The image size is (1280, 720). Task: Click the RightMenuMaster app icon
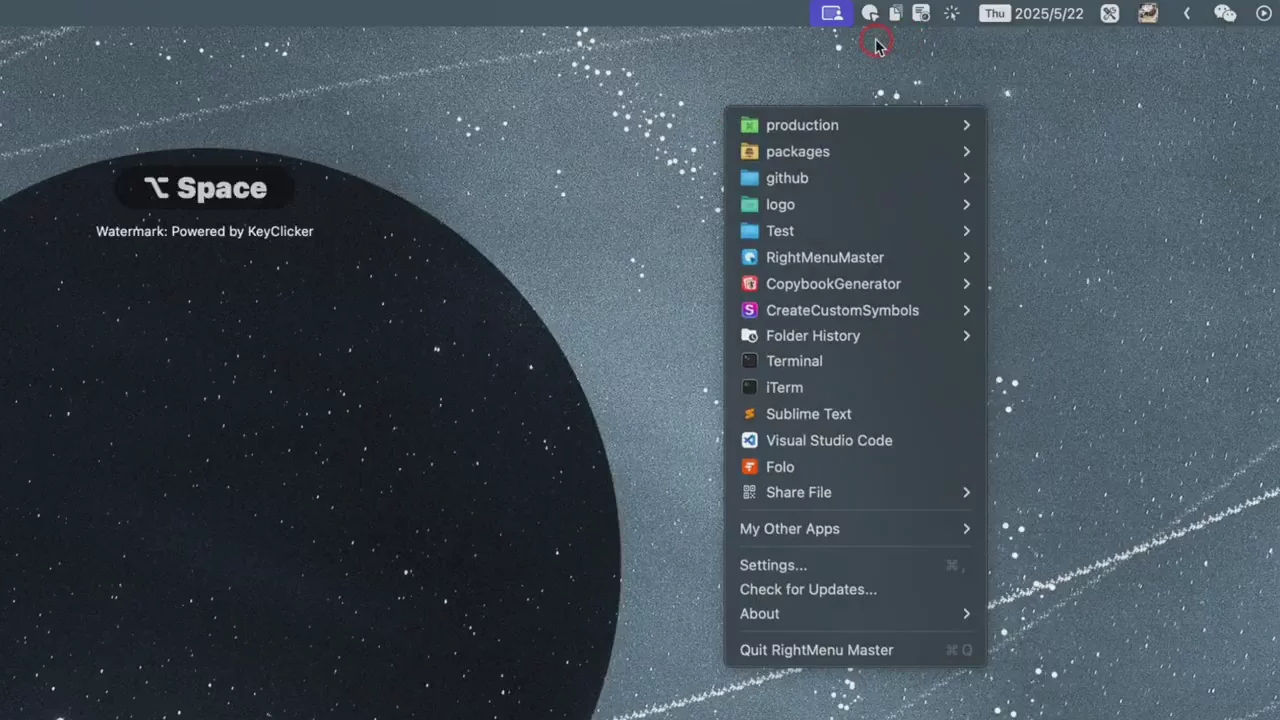(x=749, y=257)
